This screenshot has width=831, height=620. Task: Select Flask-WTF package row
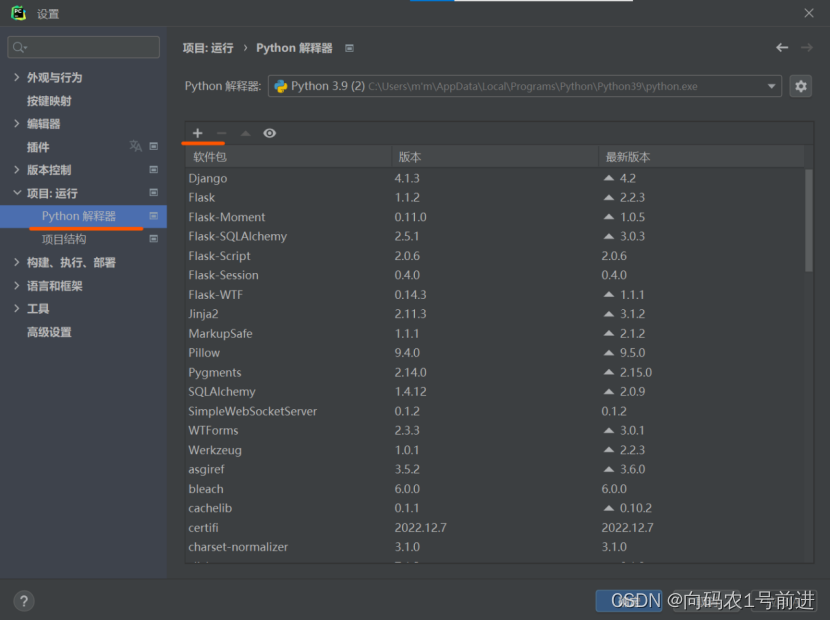(x=495, y=295)
